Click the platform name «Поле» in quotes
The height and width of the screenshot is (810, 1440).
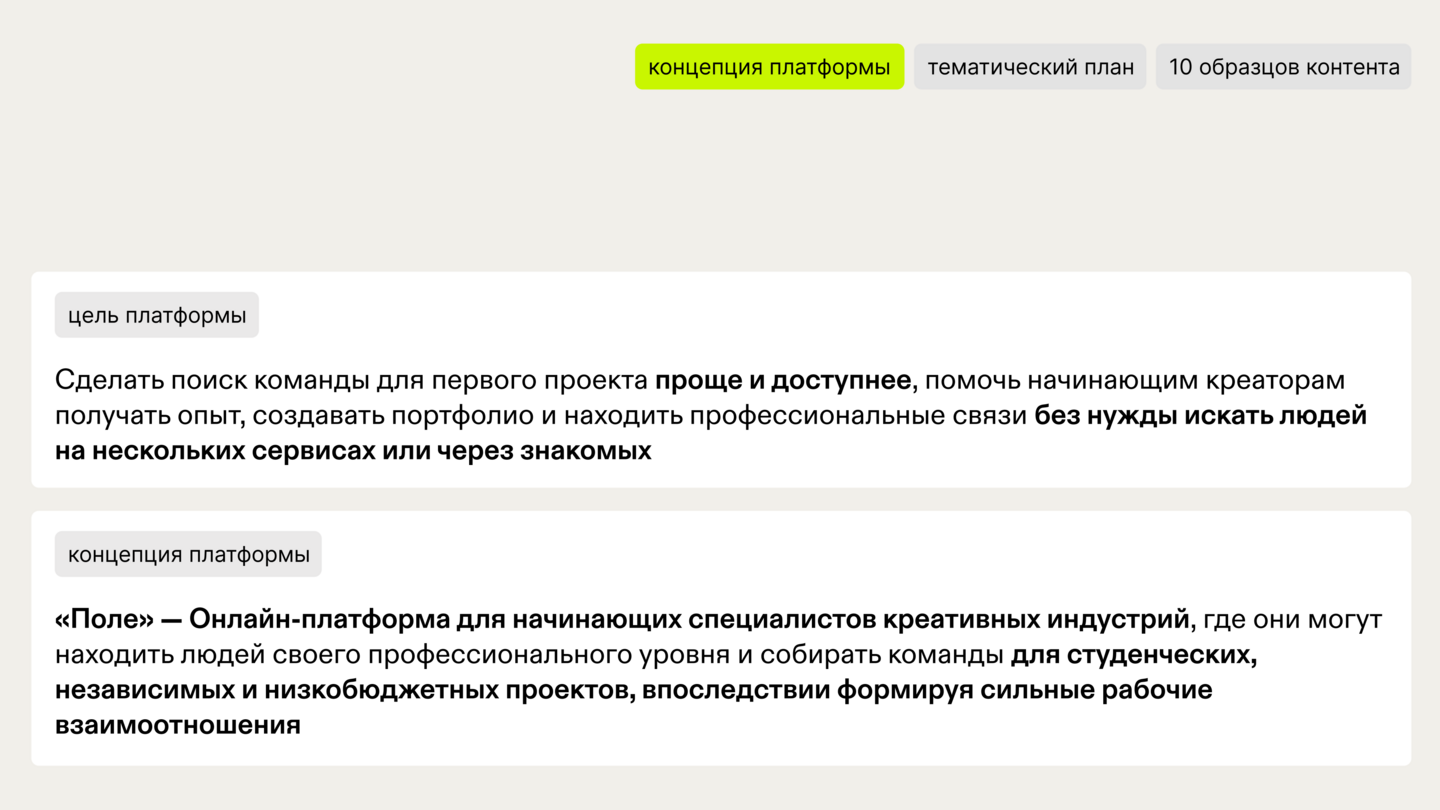105,620
